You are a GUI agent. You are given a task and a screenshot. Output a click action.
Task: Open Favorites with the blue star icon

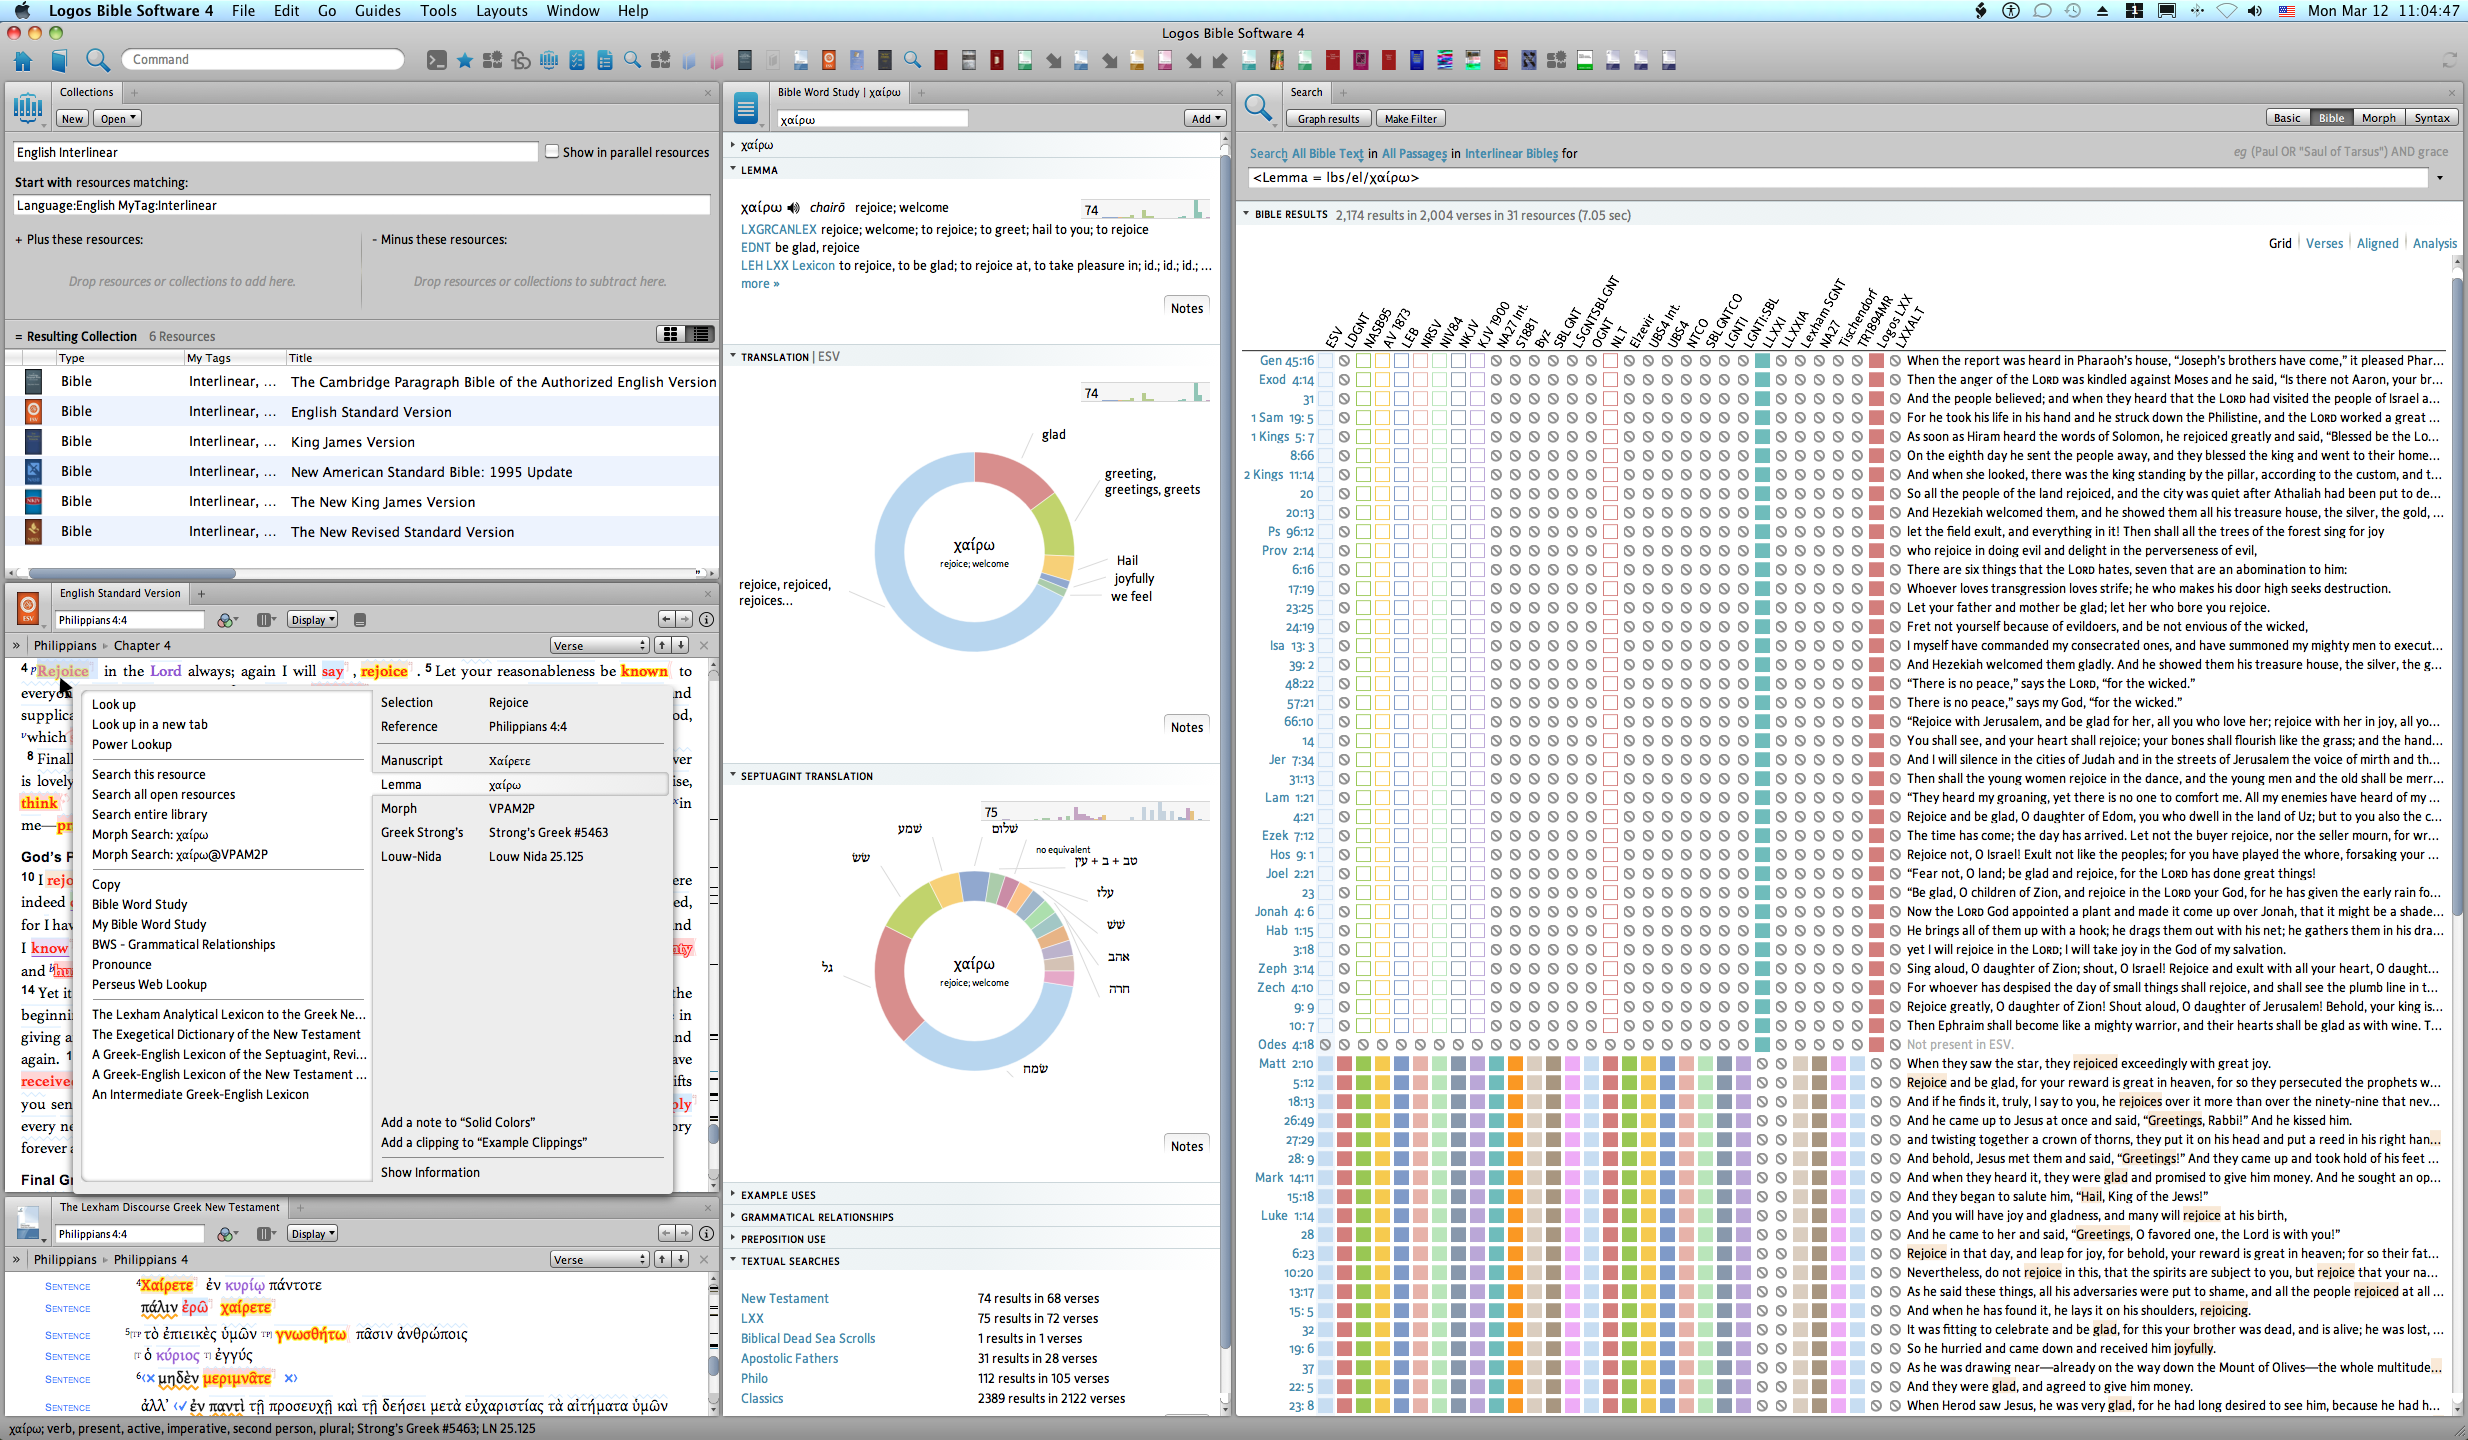465,60
